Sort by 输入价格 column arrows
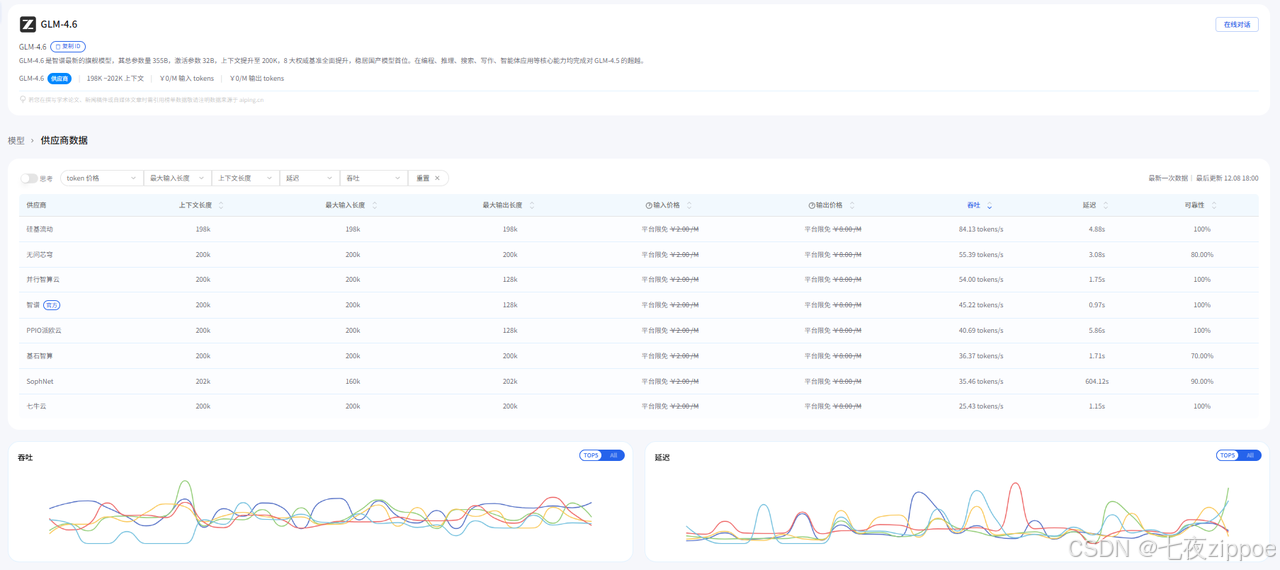This screenshot has width=1280, height=570. 689,205
